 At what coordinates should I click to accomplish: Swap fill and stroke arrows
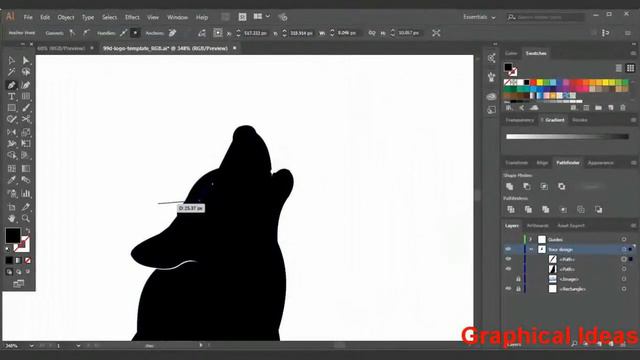(27, 231)
